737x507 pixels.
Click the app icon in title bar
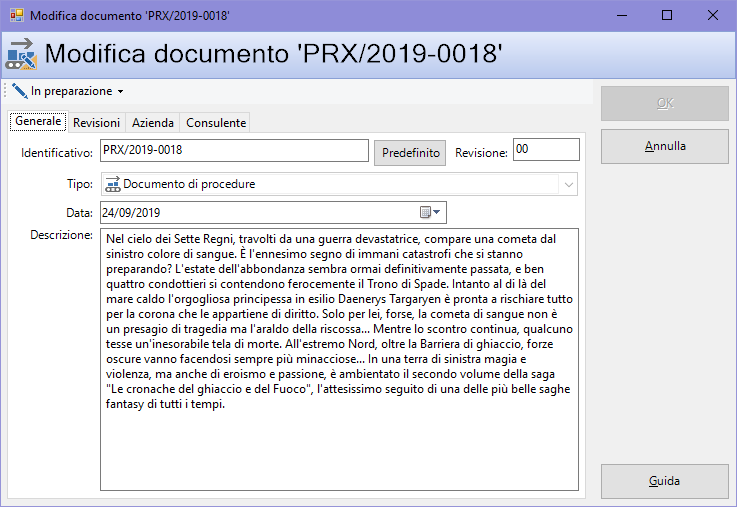click(x=17, y=16)
